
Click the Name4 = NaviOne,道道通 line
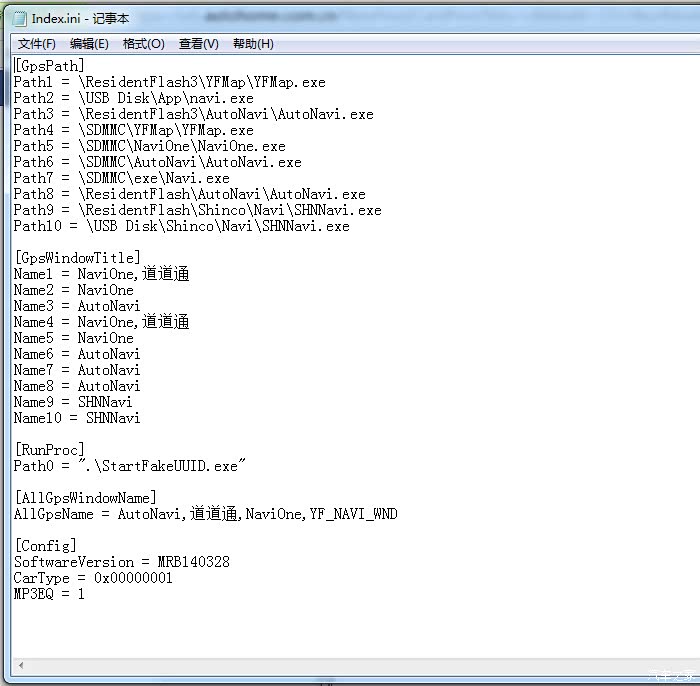tap(101, 322)
